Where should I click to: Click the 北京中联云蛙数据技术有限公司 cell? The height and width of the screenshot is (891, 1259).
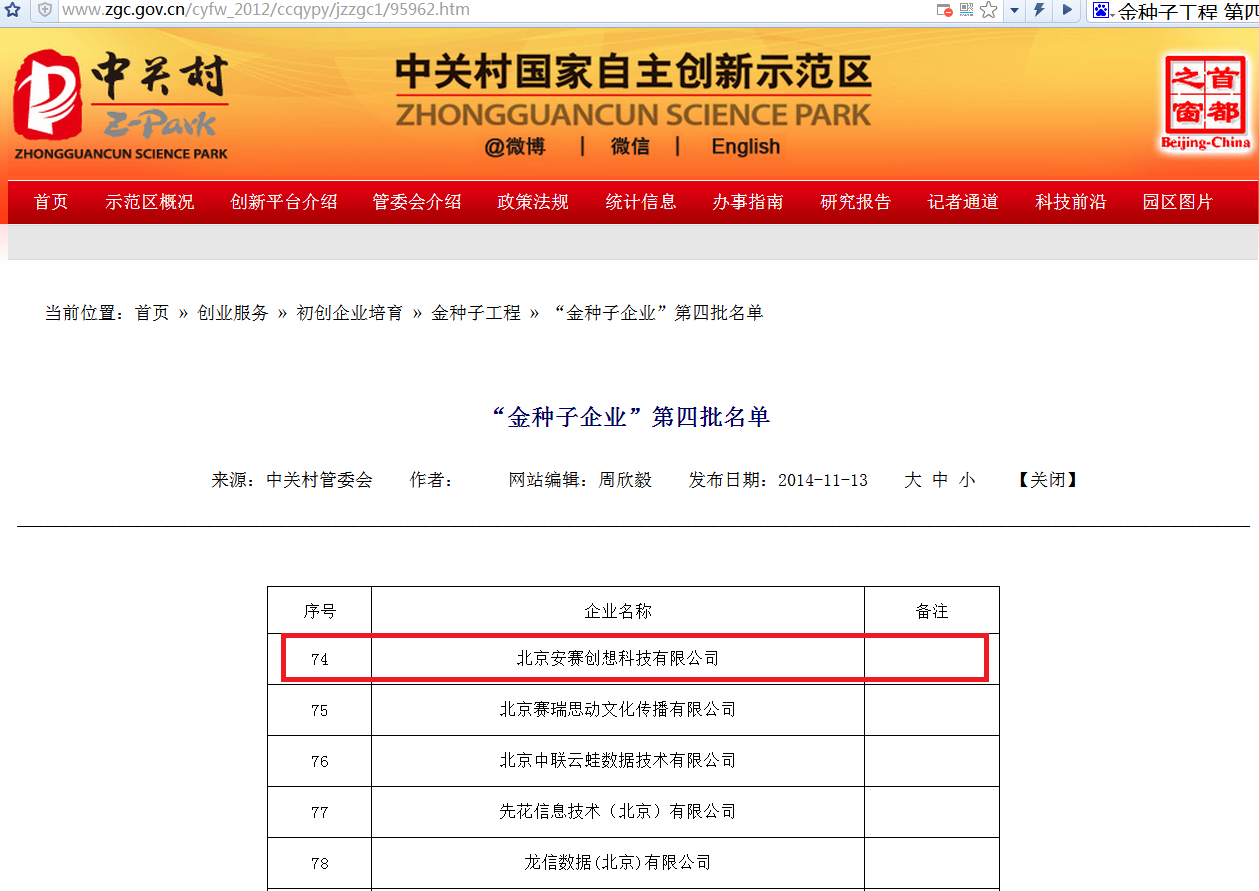(618, 761)
